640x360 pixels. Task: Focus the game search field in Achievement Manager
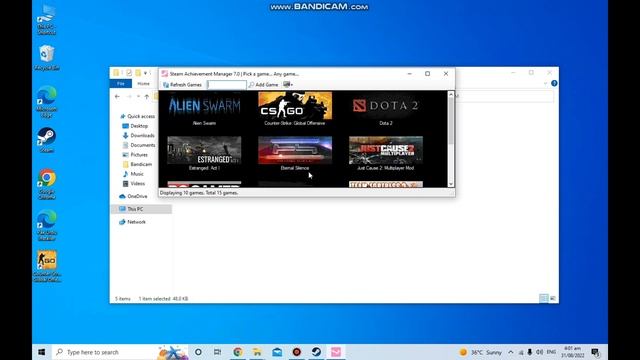tap(227, 84)
